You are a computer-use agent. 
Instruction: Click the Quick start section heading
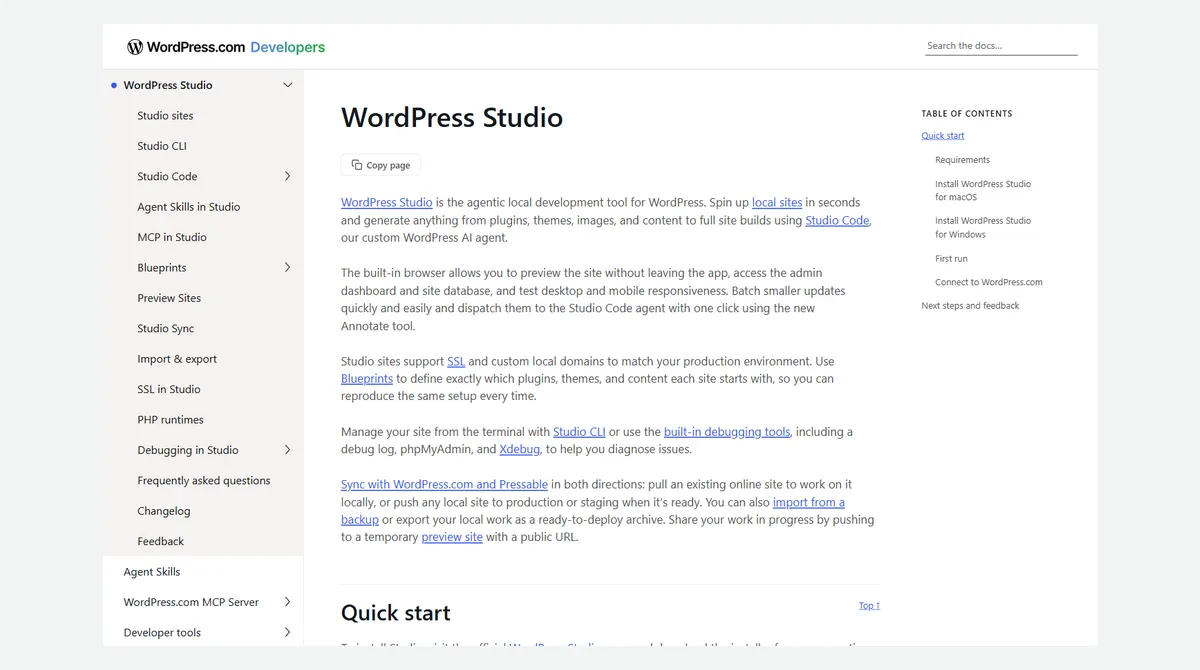pyautogui.click(x=396, y=613)
